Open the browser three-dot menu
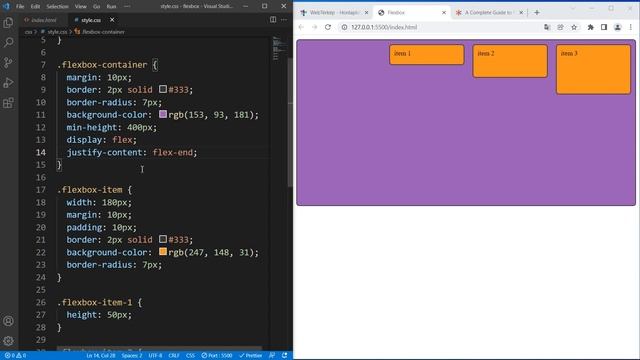The height and width of the screenshot is (360, 640). click(x=631, y=27)
